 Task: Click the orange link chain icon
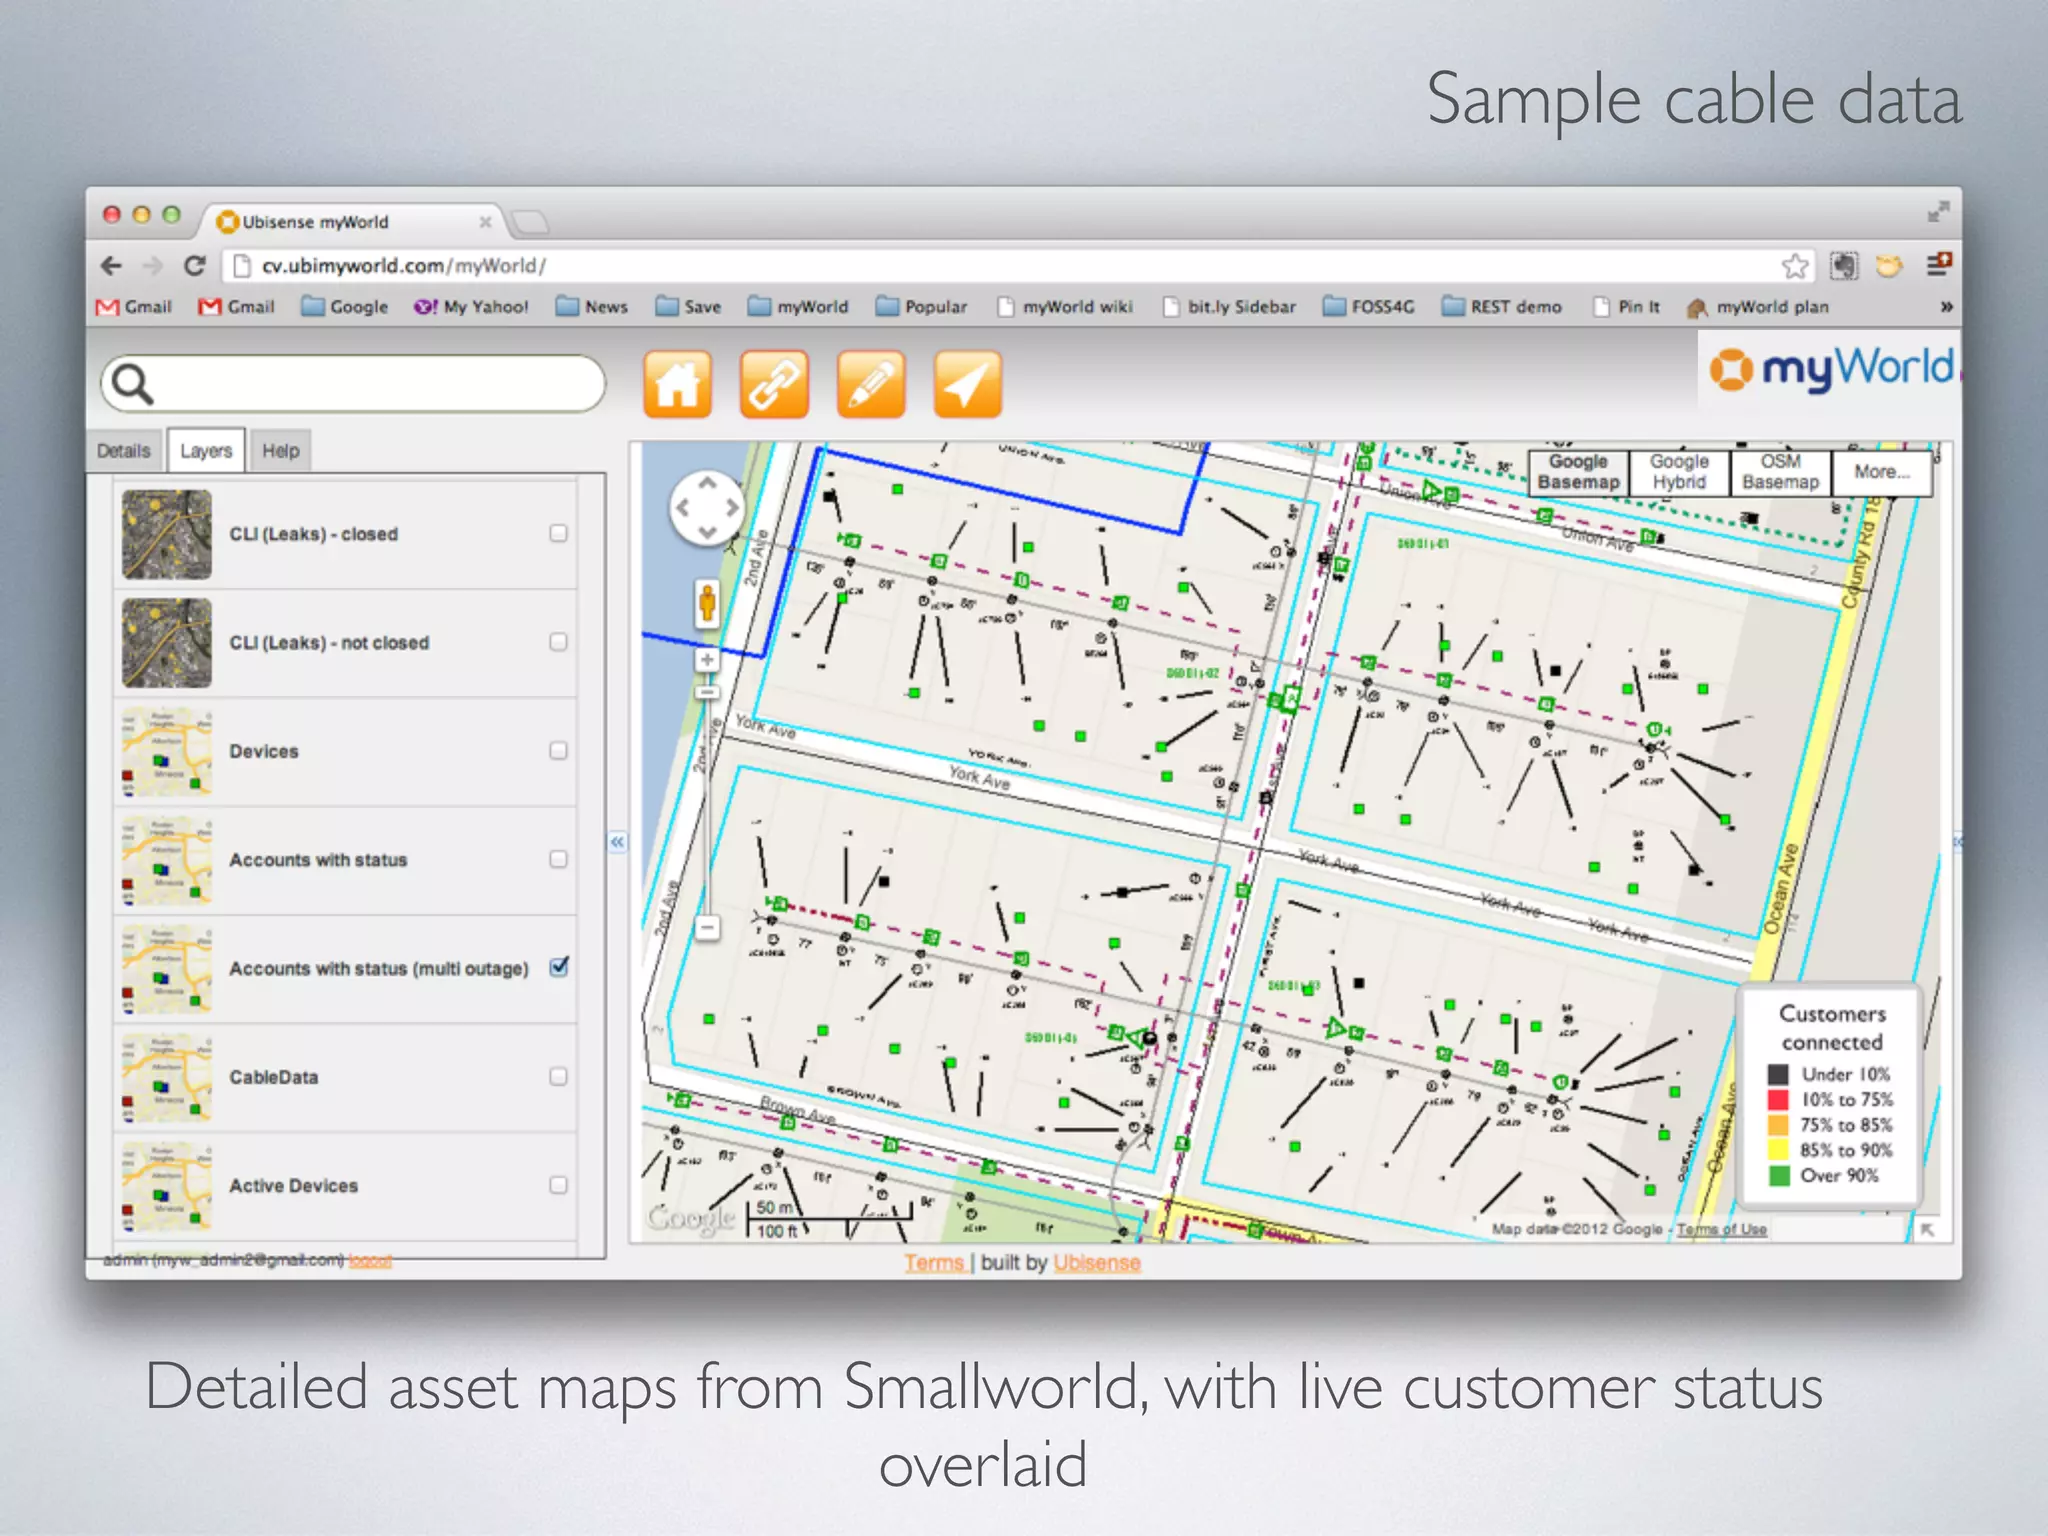coord(774,383)
